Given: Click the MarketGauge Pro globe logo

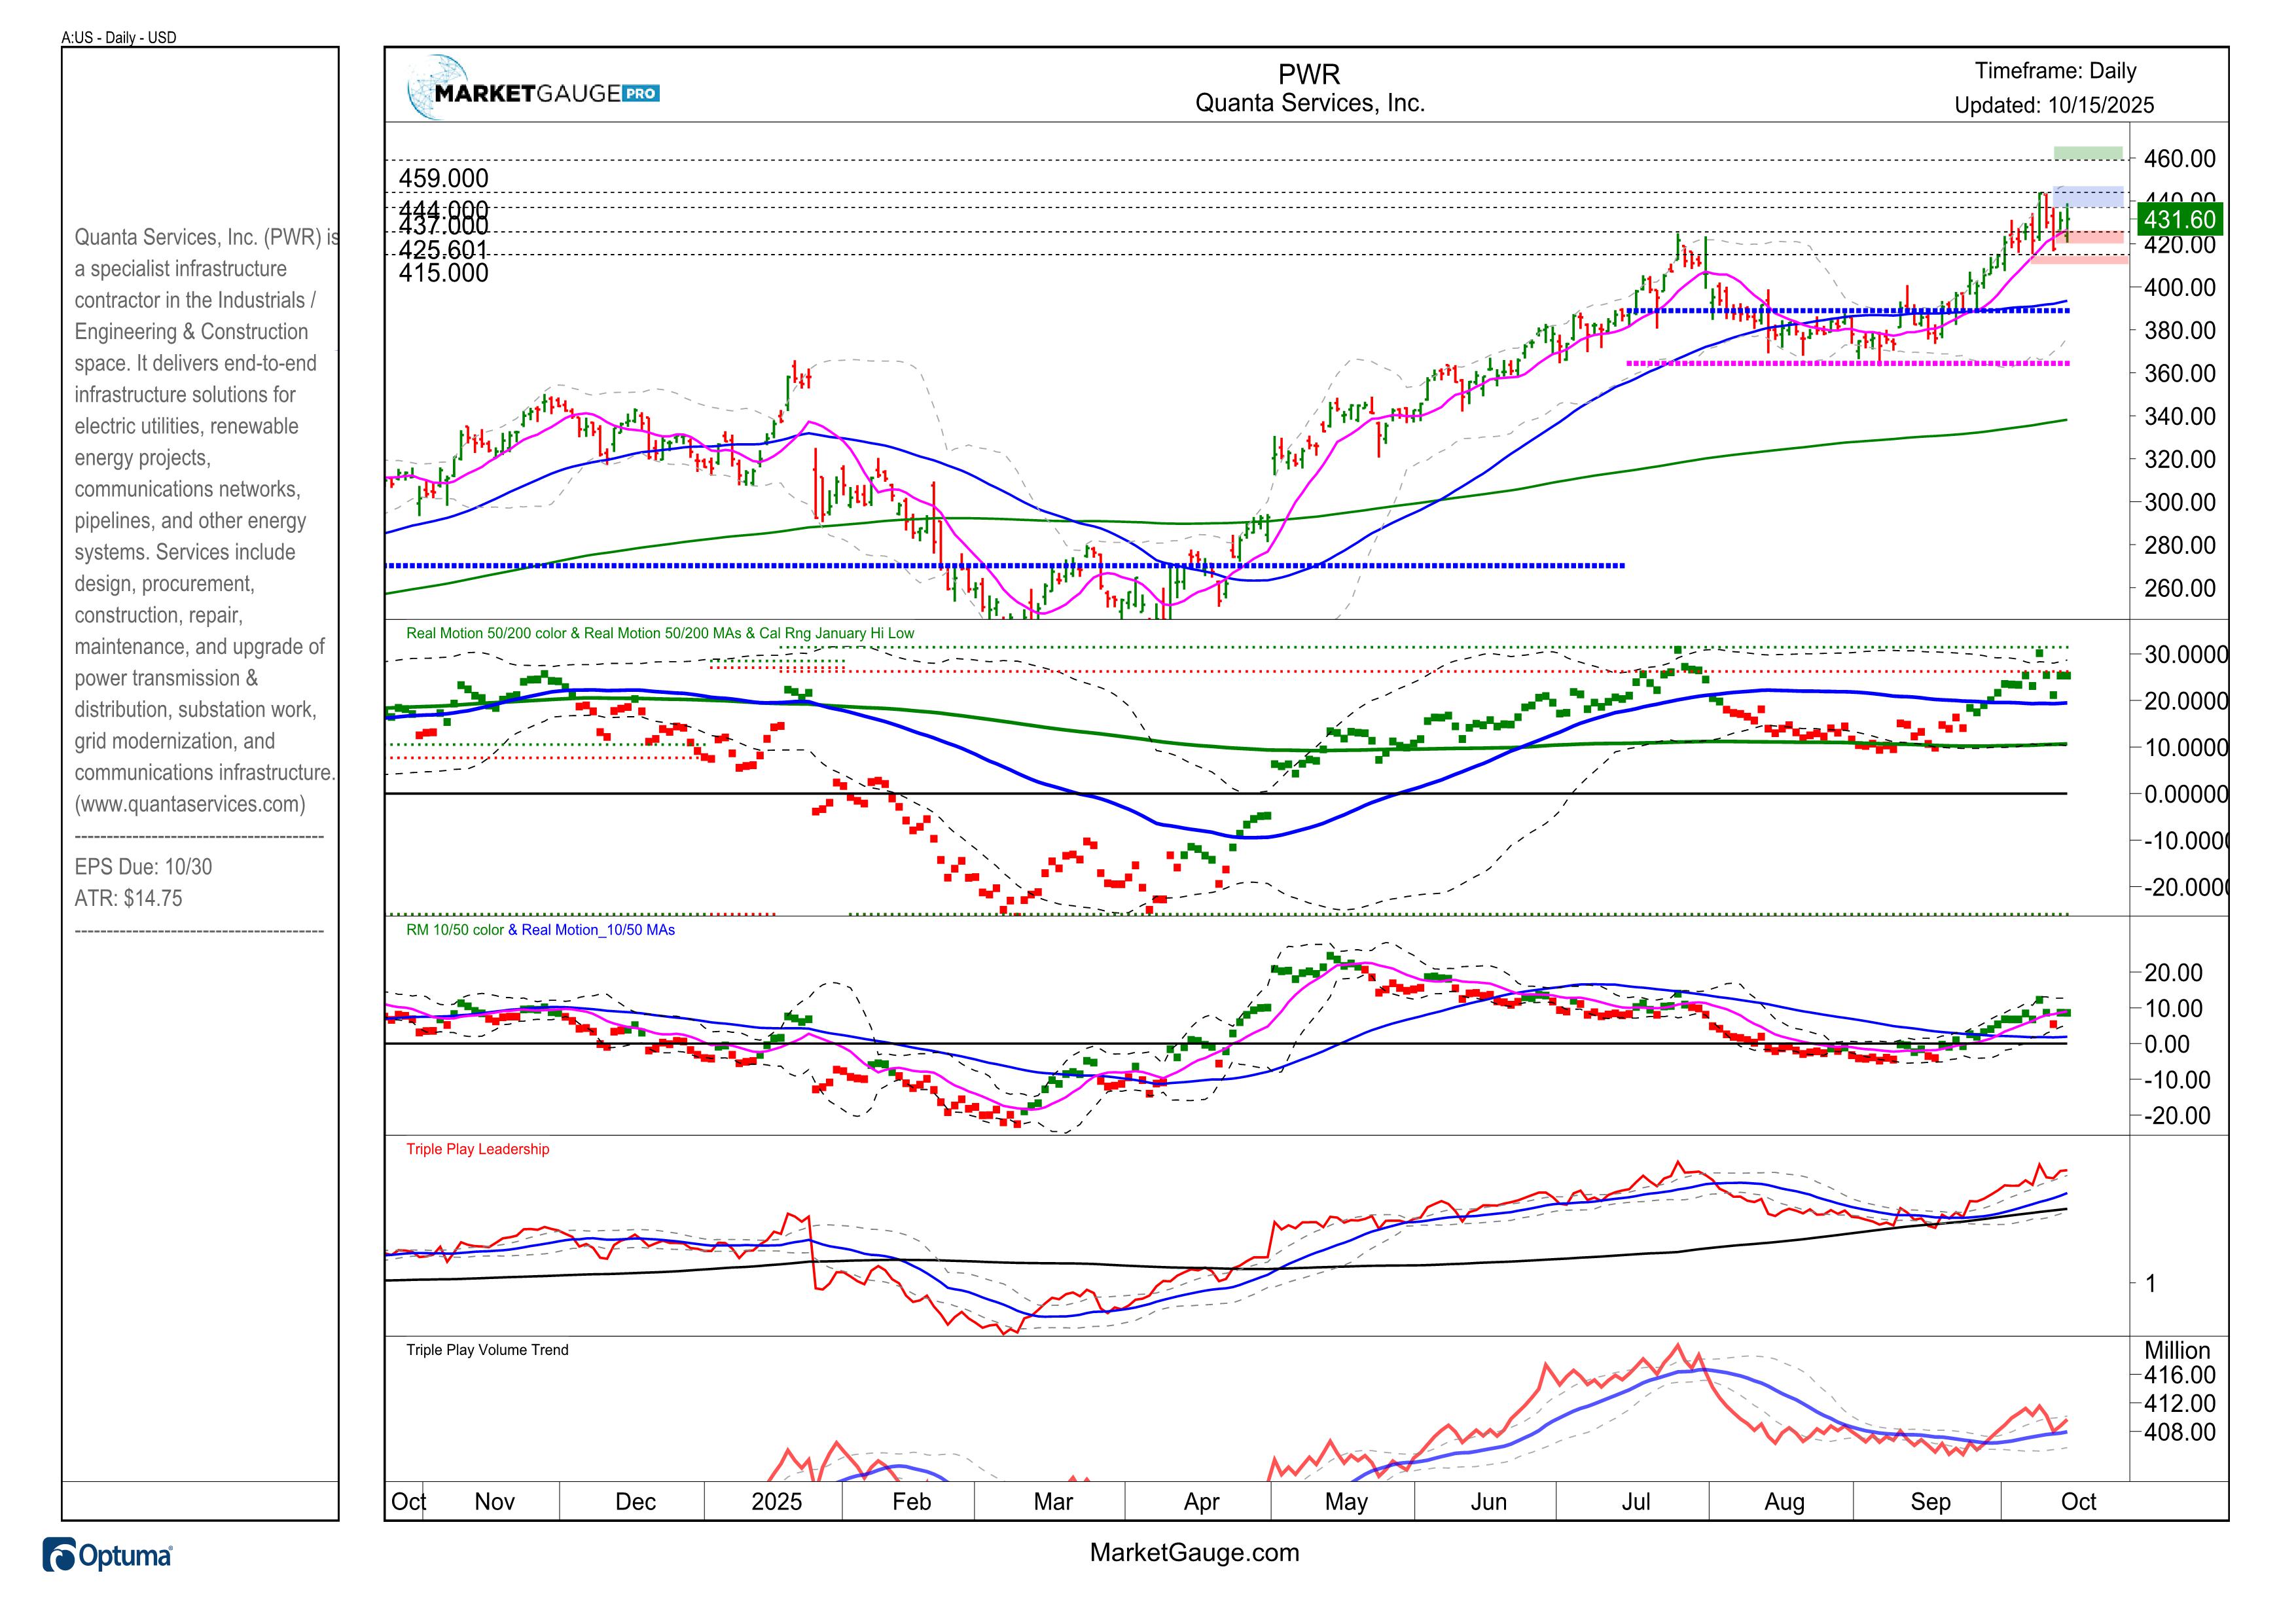Looking at the screenshot, I should pyautogui.click(x=438, y=88).
